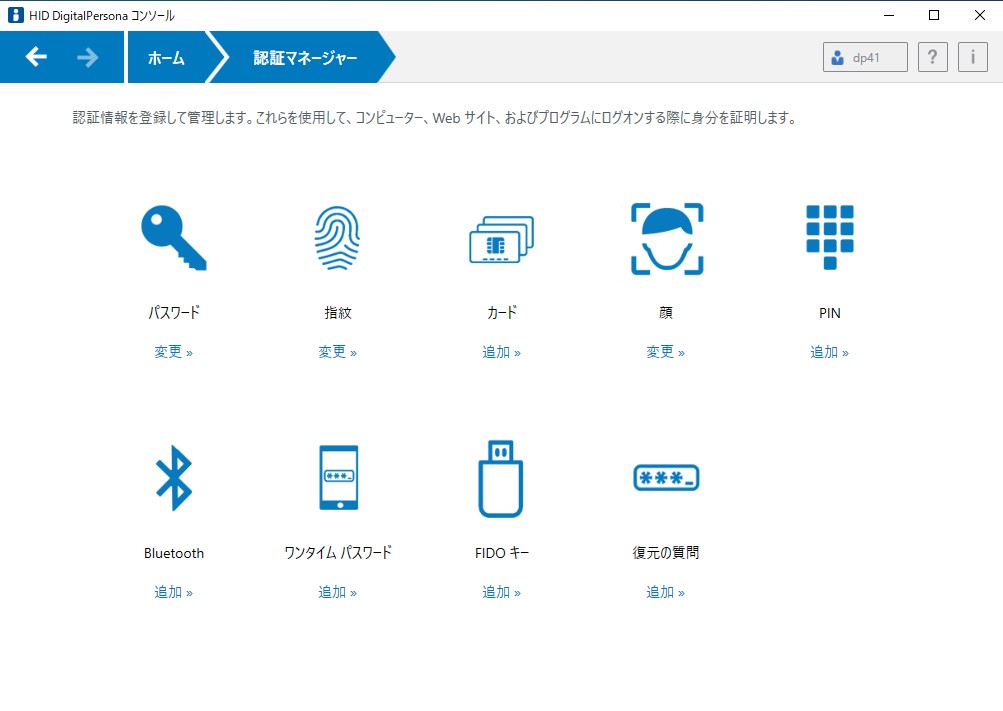Screen dimensions: 1003x711
Task: Click the face recognition (顔) icon
Action: coord(667,239)
